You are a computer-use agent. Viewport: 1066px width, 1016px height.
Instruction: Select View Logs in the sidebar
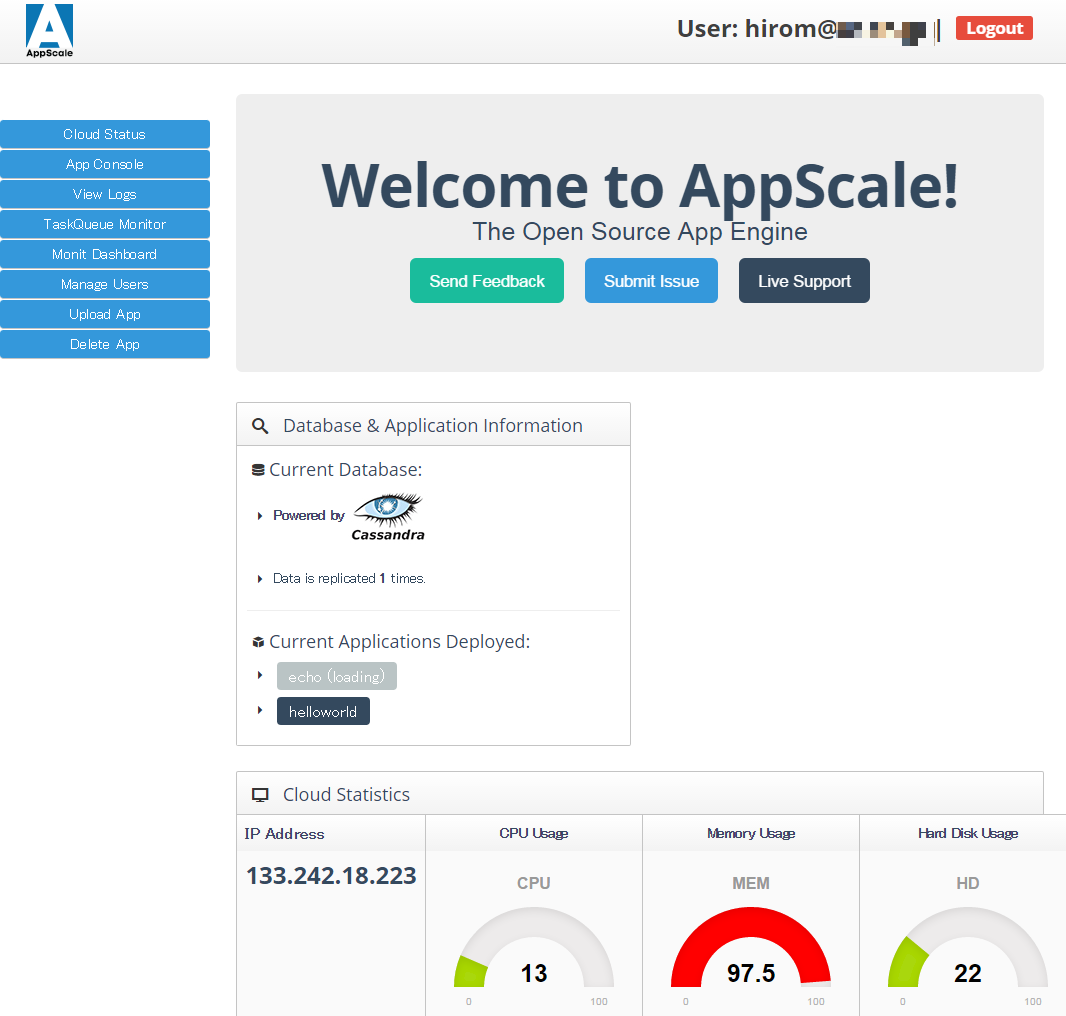tap(105, 194)
